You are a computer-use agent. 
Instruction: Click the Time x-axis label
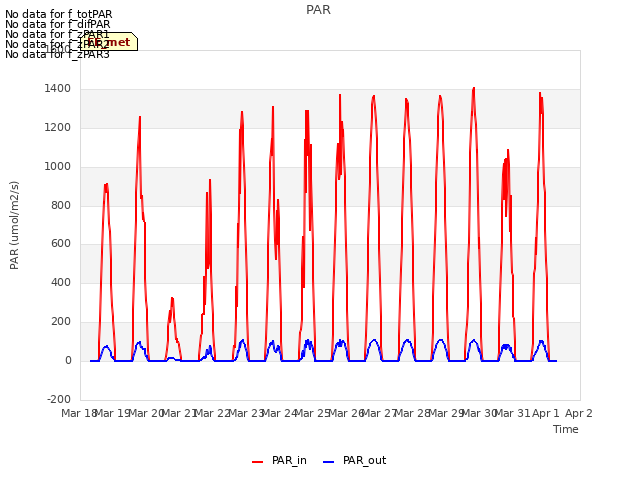(566, 429)
